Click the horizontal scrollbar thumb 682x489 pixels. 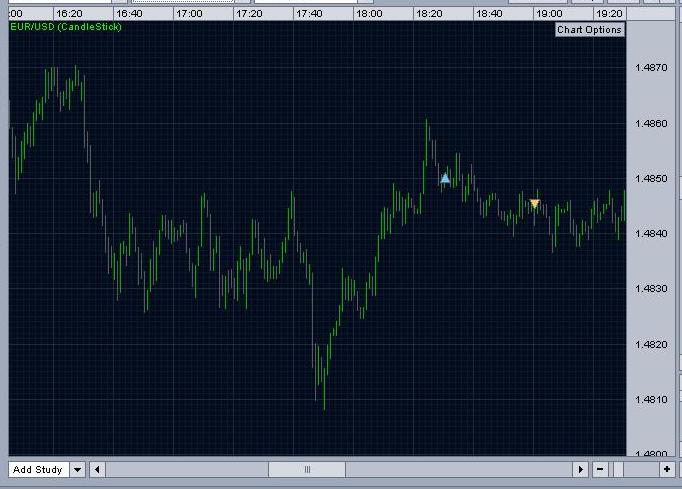(307, 469)
